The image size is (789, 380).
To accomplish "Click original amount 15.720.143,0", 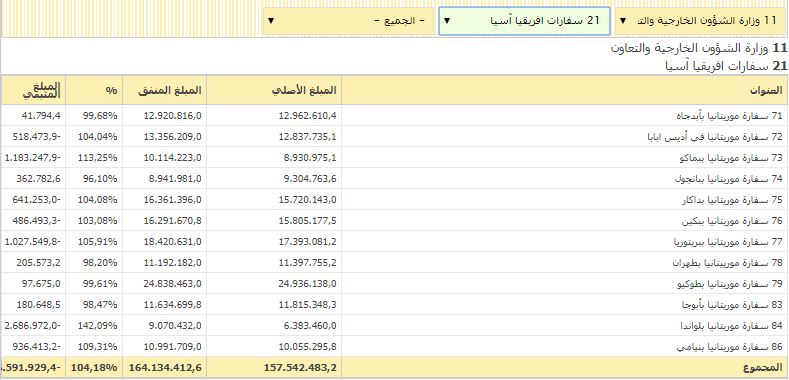I will pos(307,200).
